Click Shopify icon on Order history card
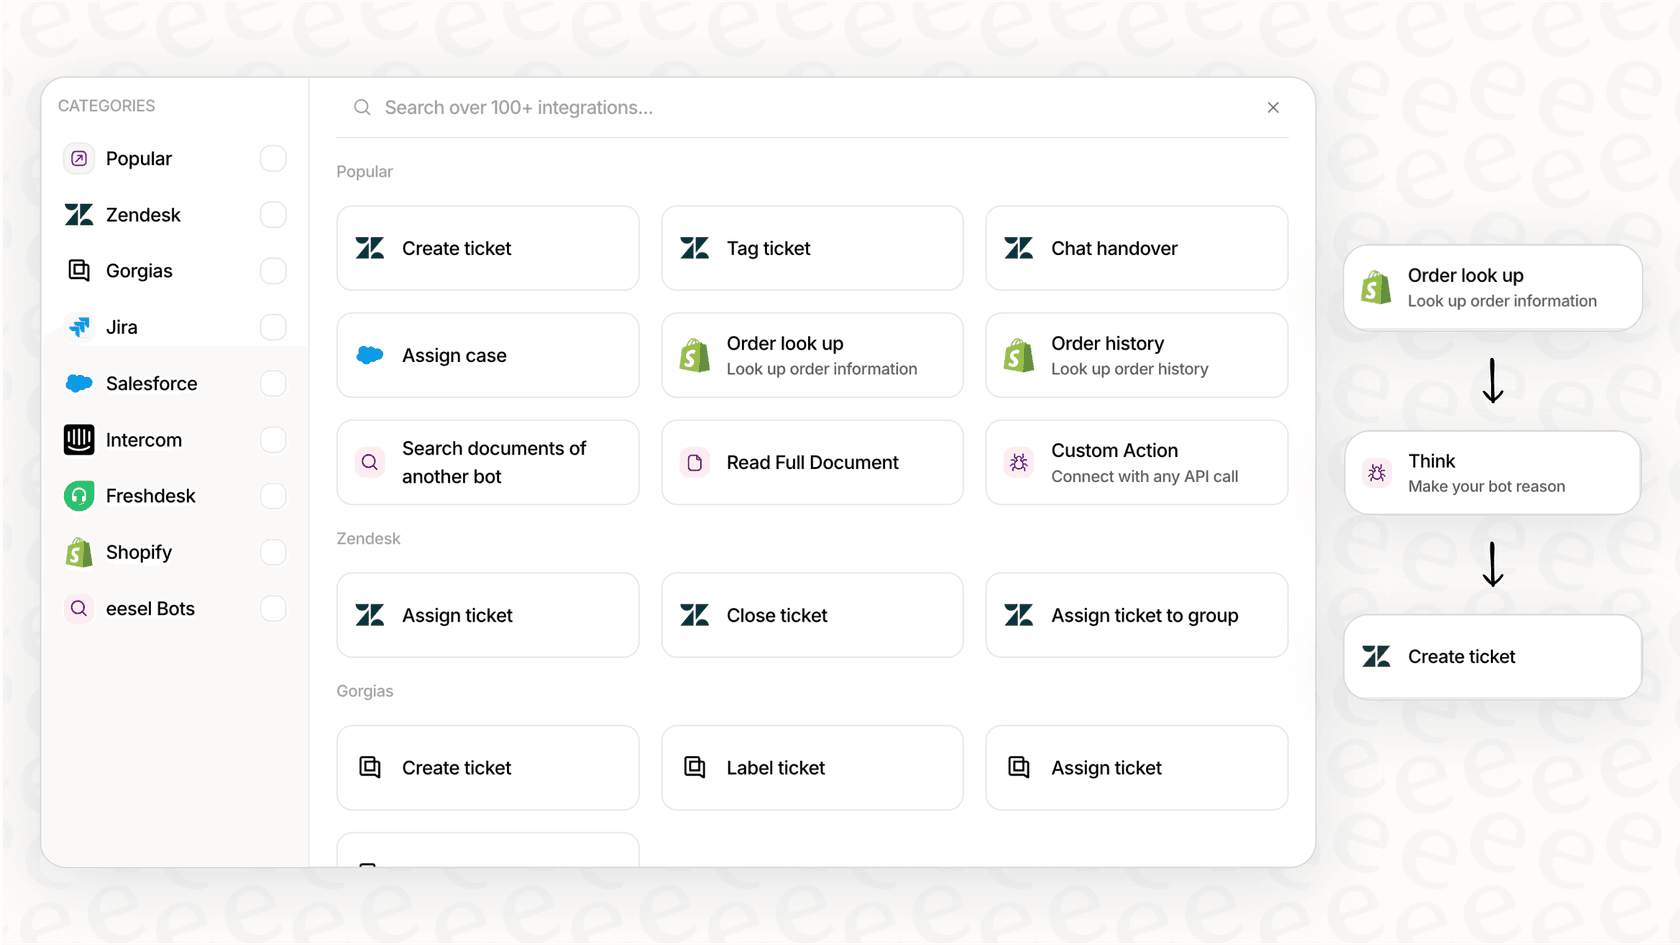The width and height of the screenshot is (1680, 945). point(1019,355)
